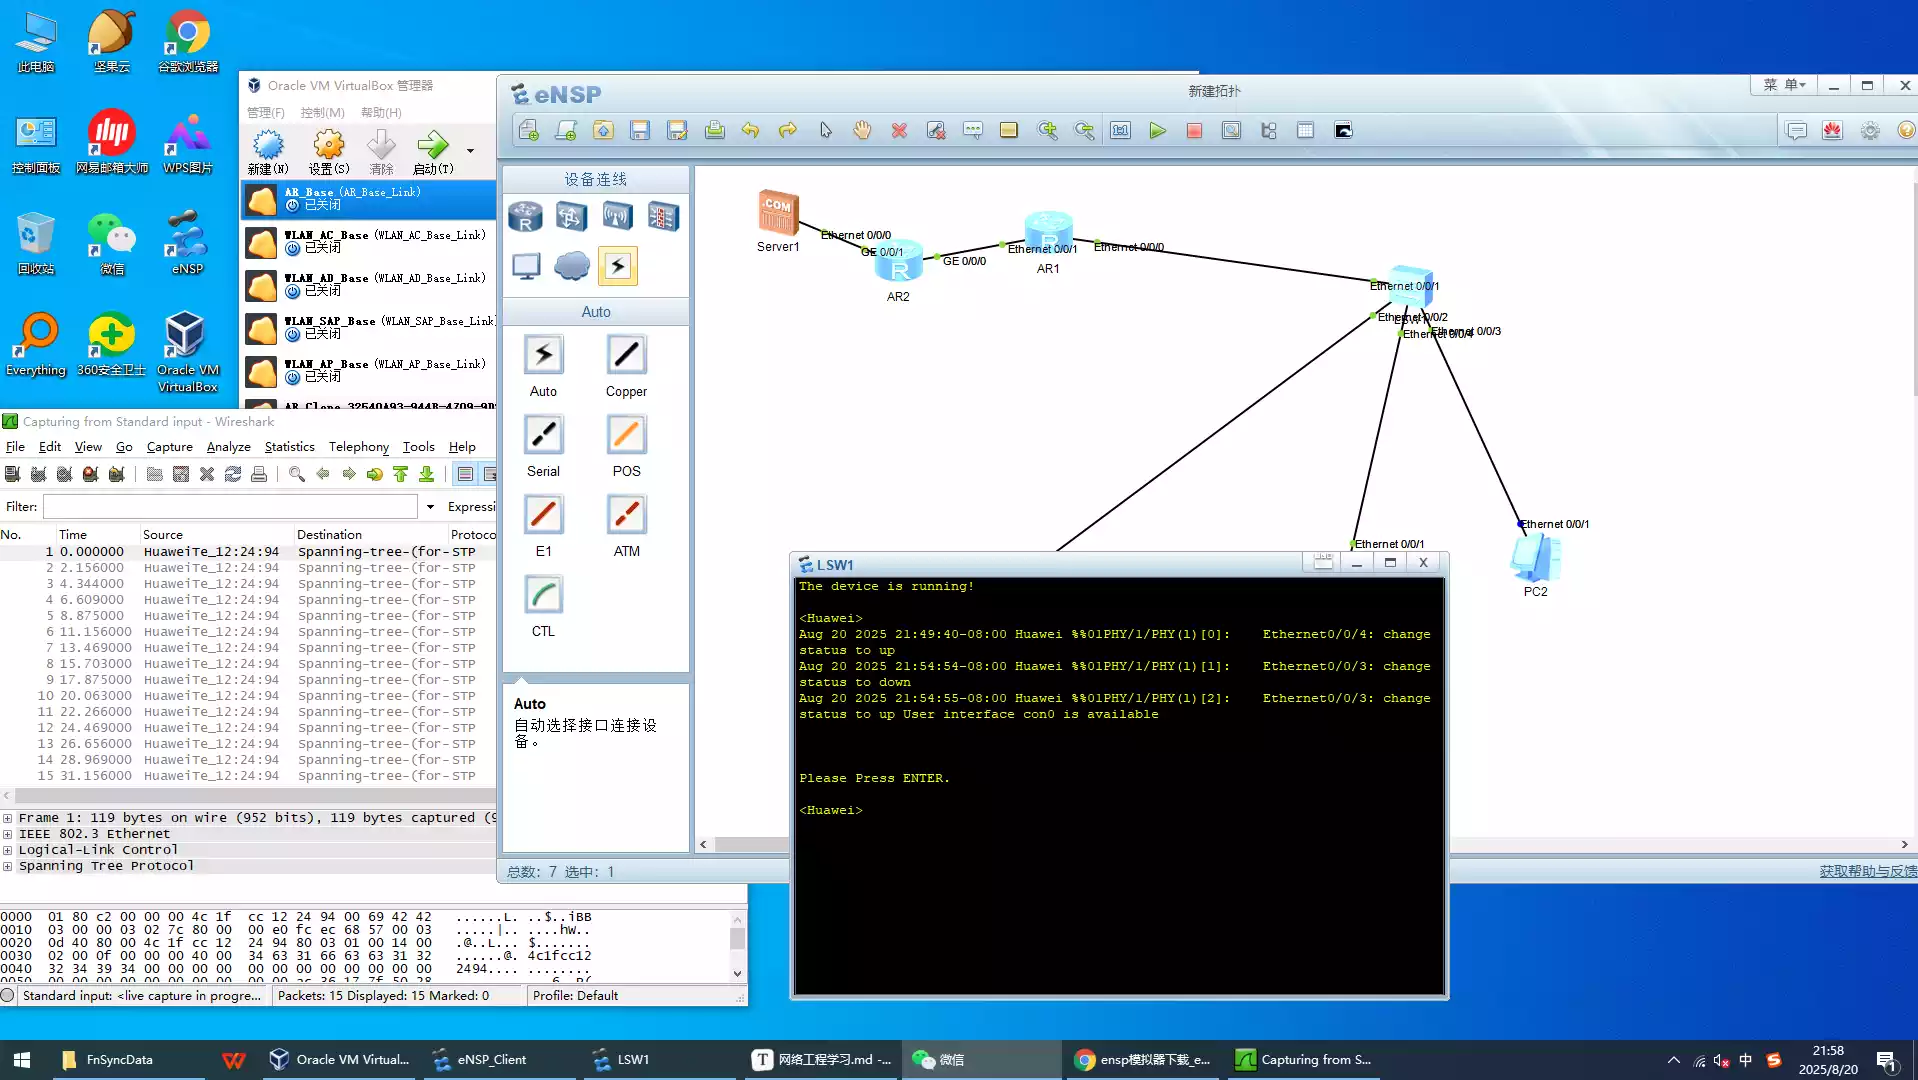Viewport: 1918px width, 1080px height.
Task: Select eNSP hand pan tool
Action: click(862, 130)
